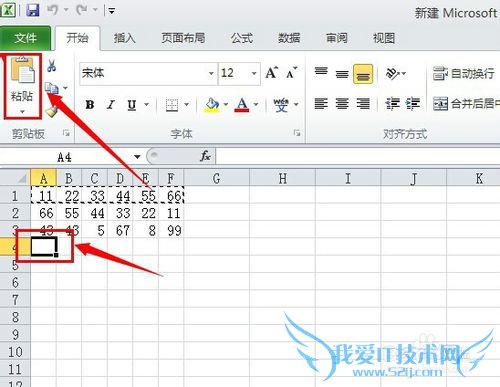Screen dimensions: 500x387
Task: Redo the last action
Action: tap(82, 10)
